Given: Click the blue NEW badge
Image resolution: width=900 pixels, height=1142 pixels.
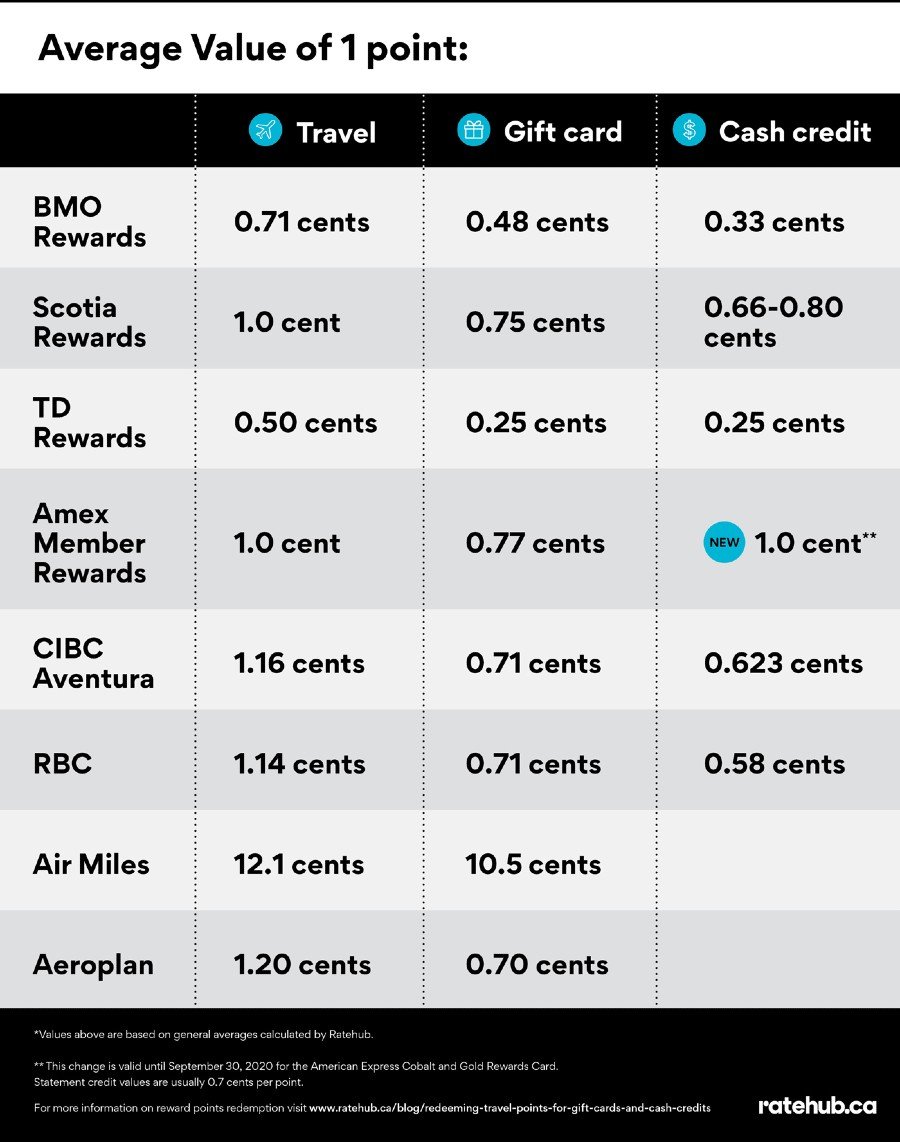Looking at the screenshot, I should pos(724,543).
